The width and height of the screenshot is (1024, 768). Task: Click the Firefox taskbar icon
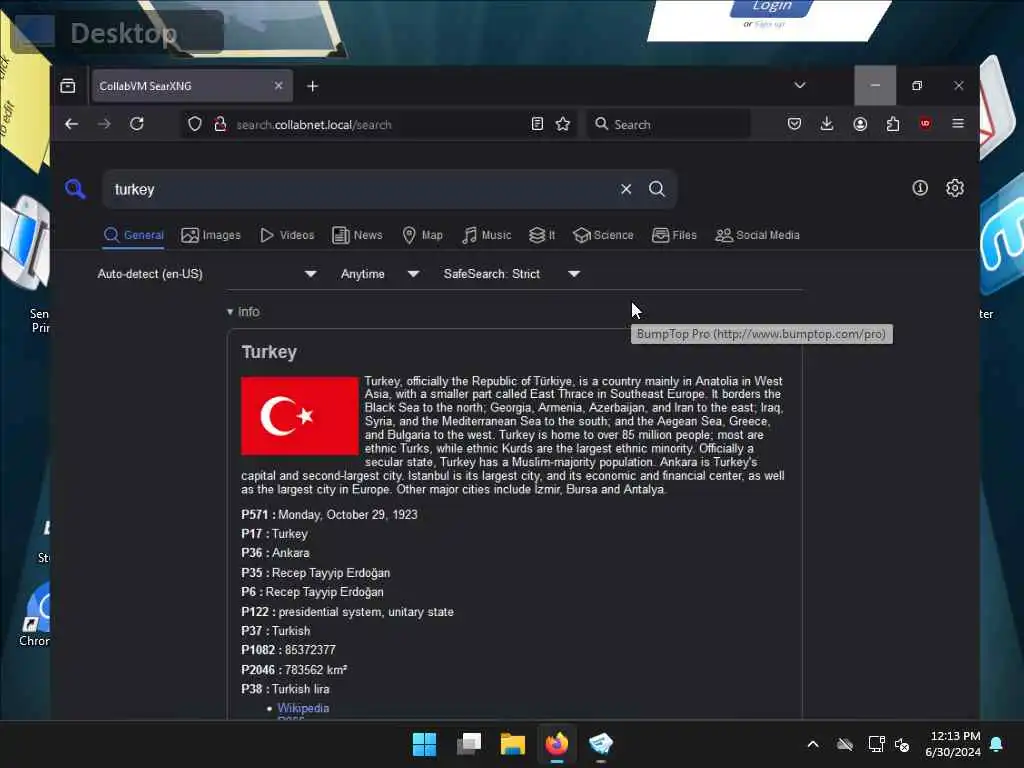556,744
